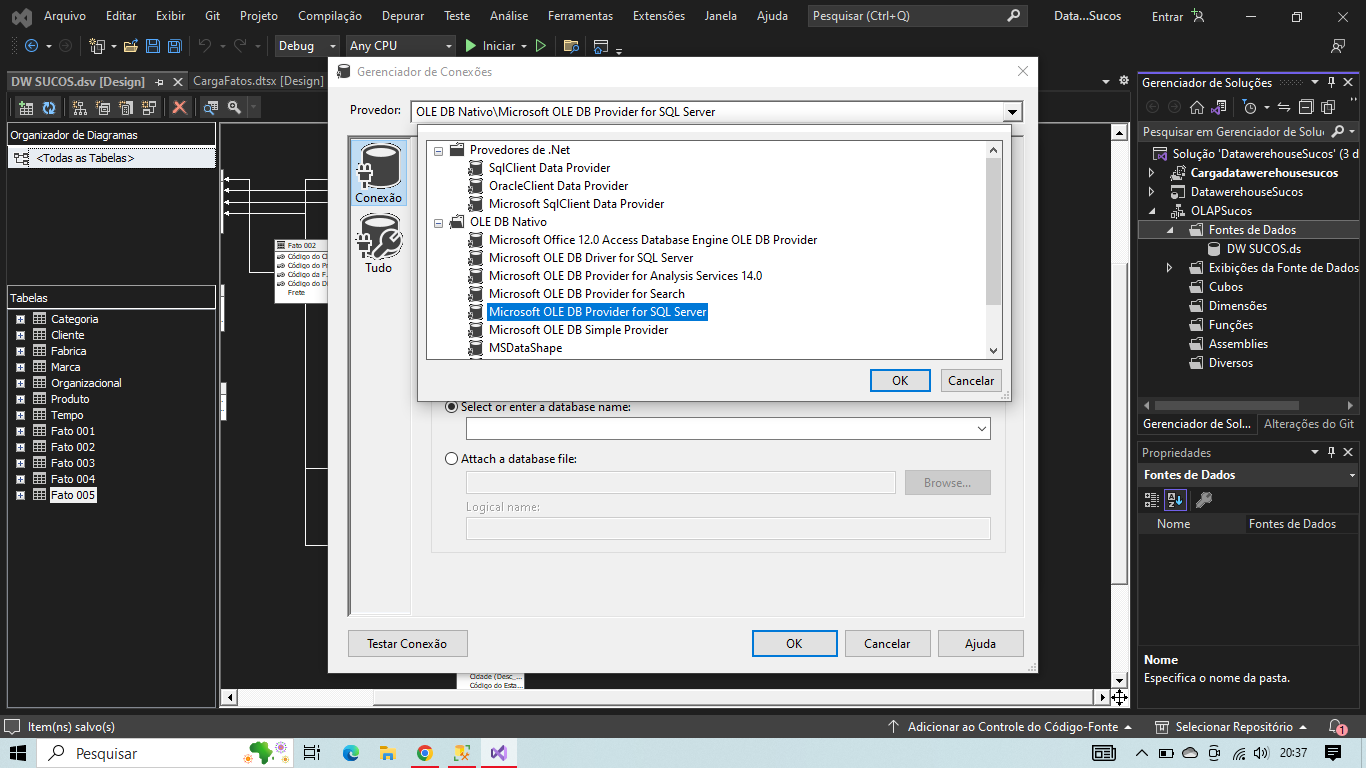Expand Exibições da Fonte de Dados folder
1366x768 pixels.
(x=1169, y=268)
